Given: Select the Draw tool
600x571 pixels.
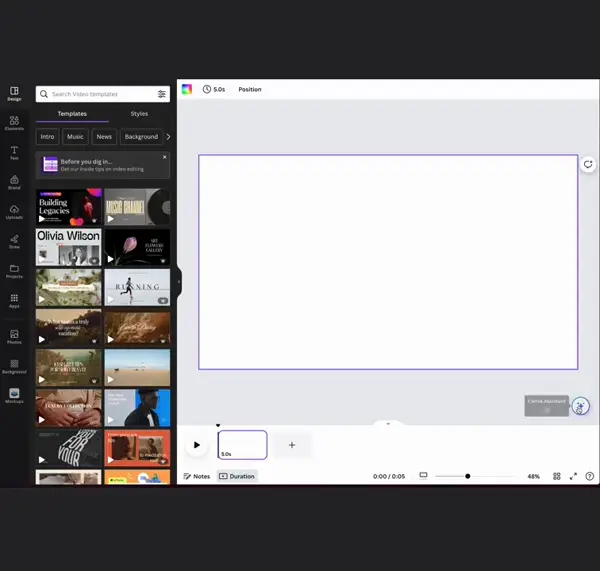Looking at the screenshot, I should pos(14,241).
